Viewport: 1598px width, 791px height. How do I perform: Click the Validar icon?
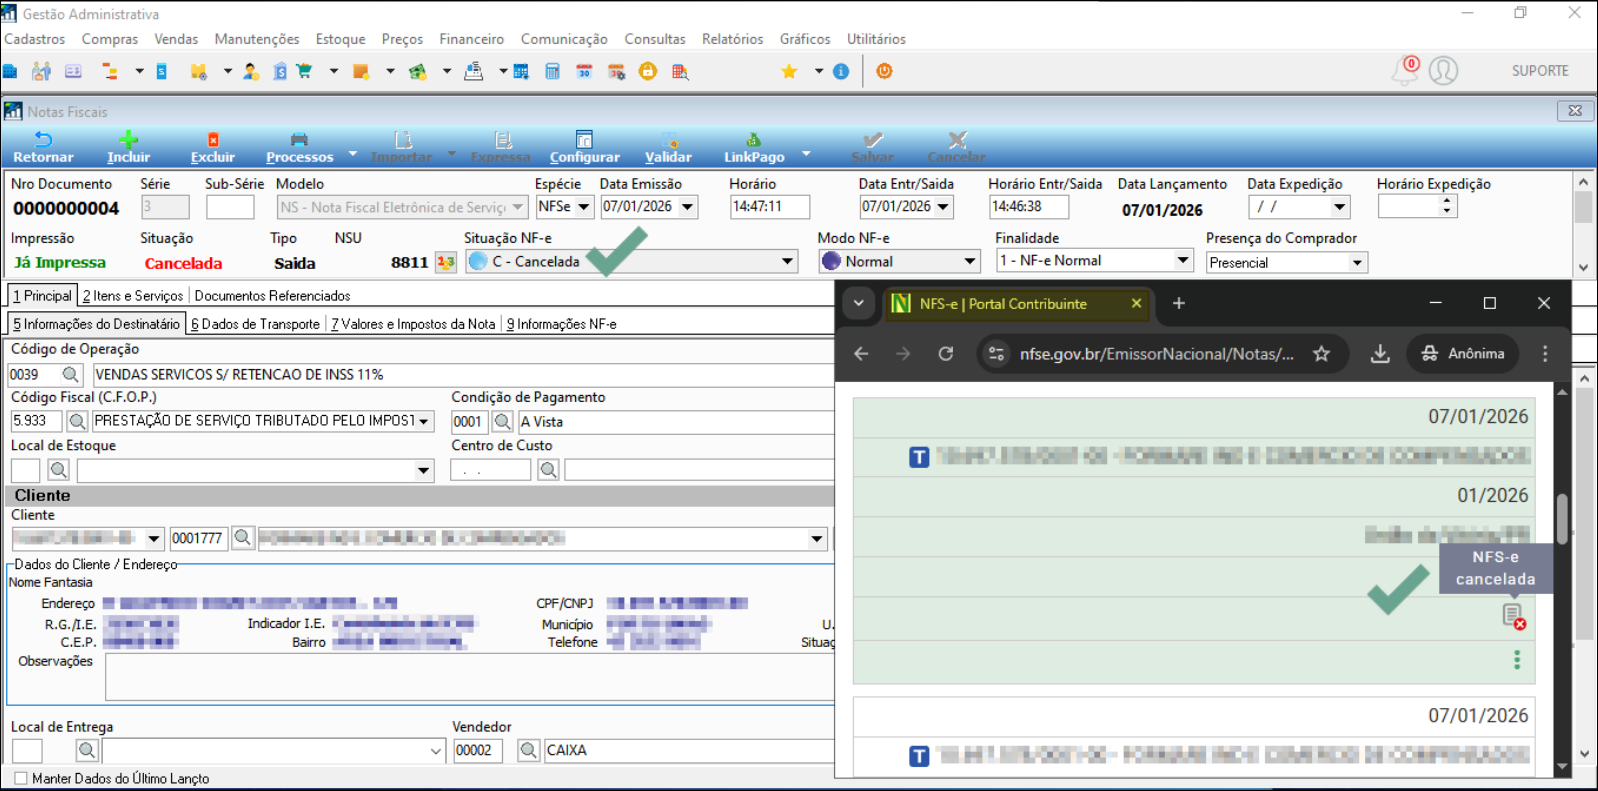pos(668,146)
